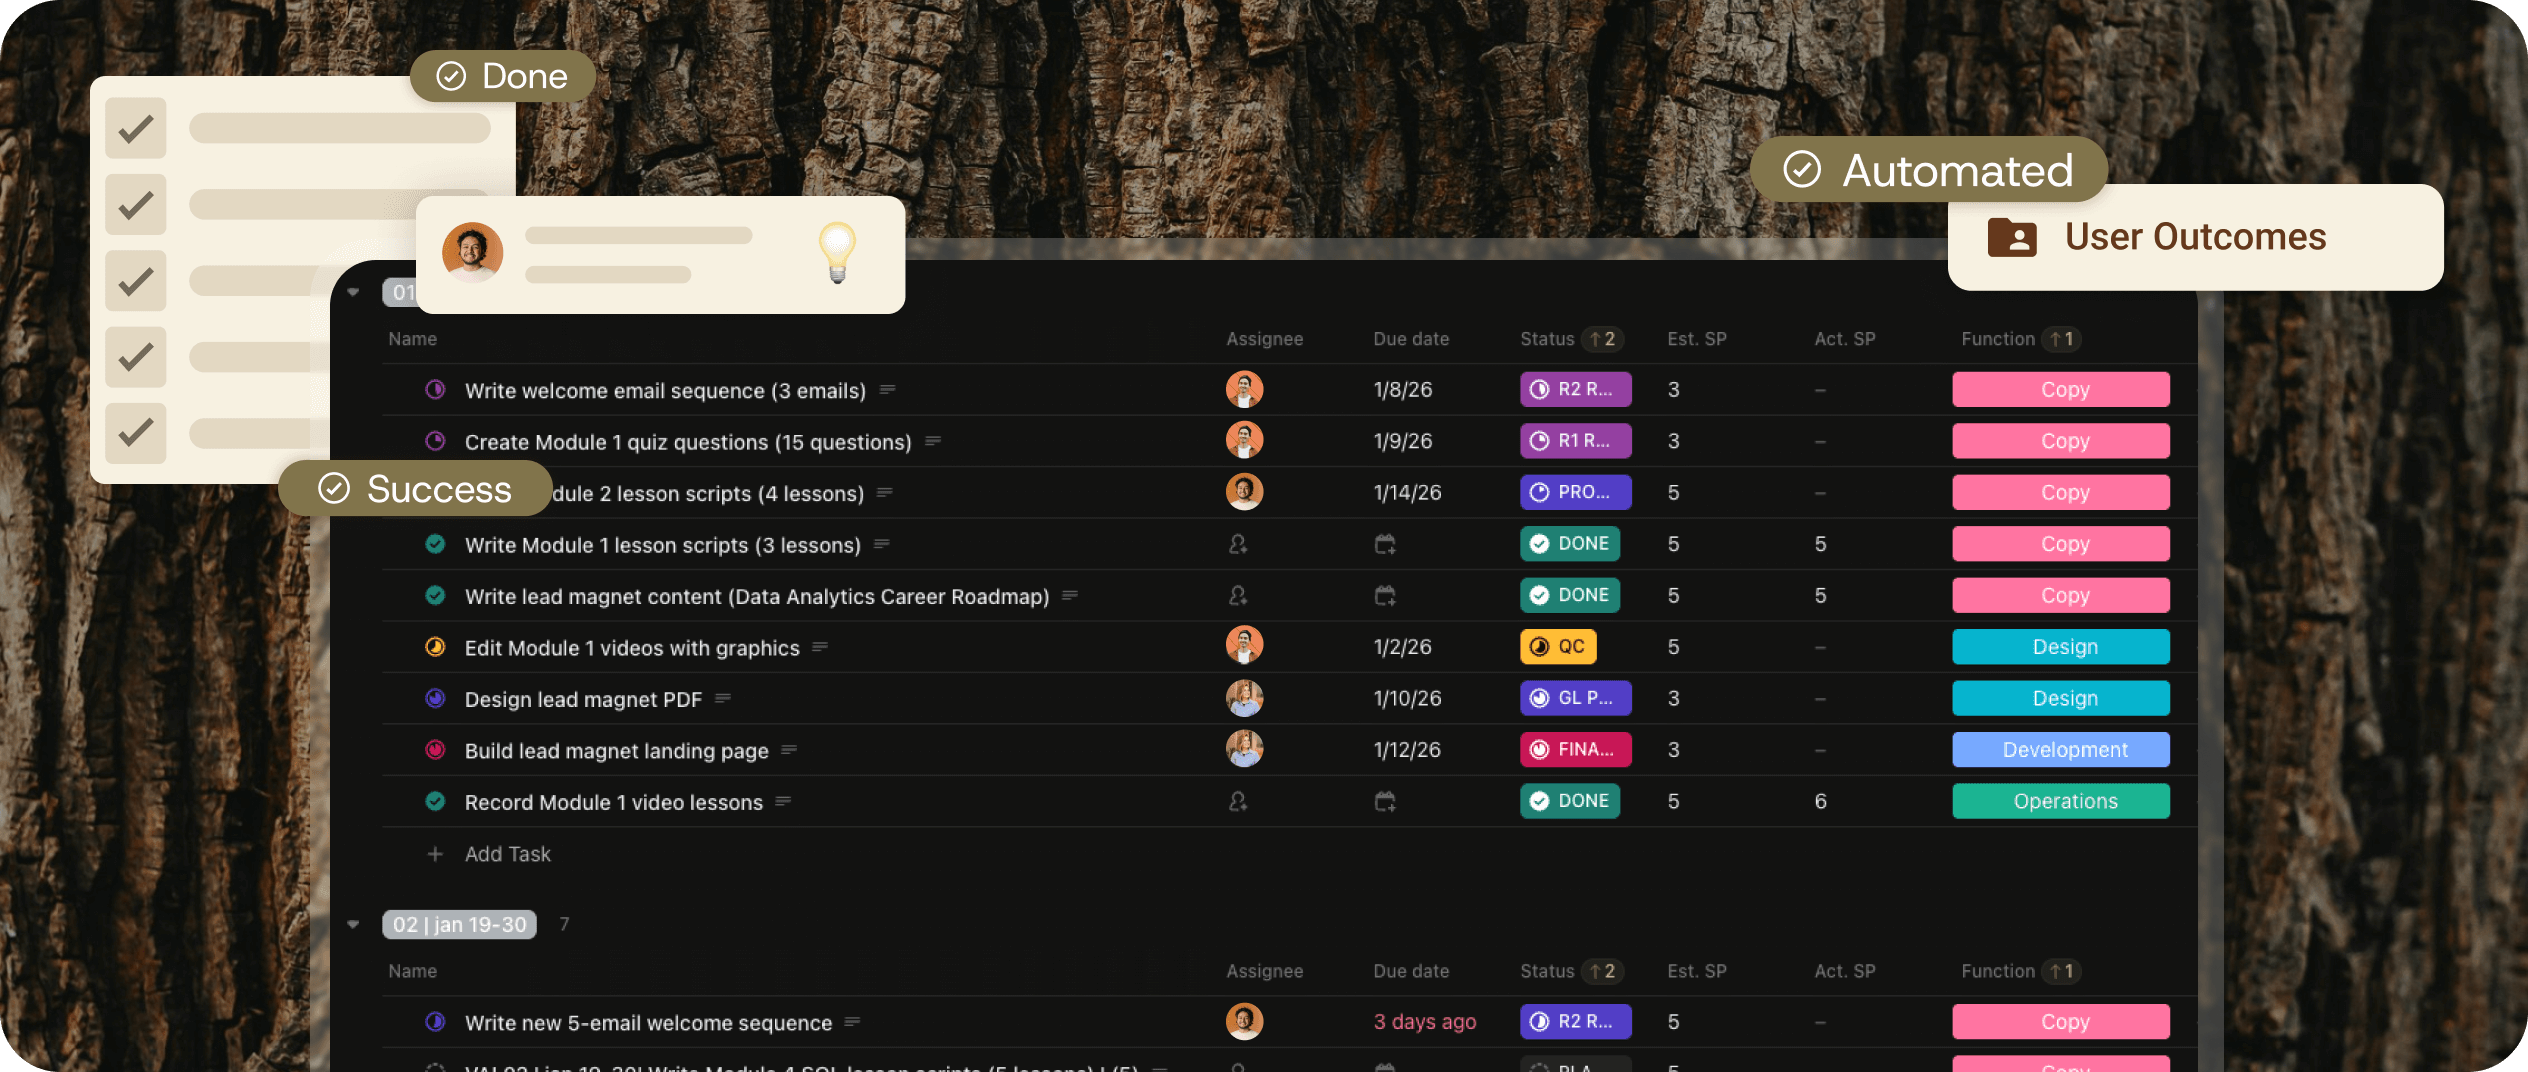Screen dimensions: 2528x1072
Task: Click green done circle of Write Module 1 lesson scripts
Action: 435,544
